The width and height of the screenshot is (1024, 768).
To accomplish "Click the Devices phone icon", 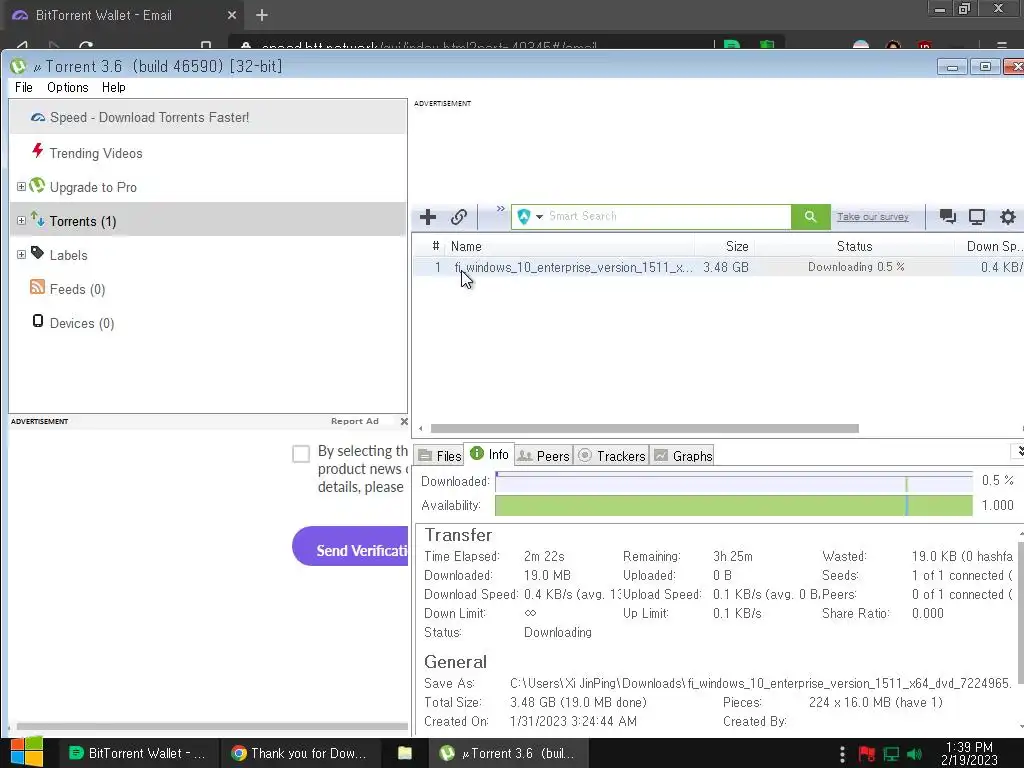I will point(38,321).
